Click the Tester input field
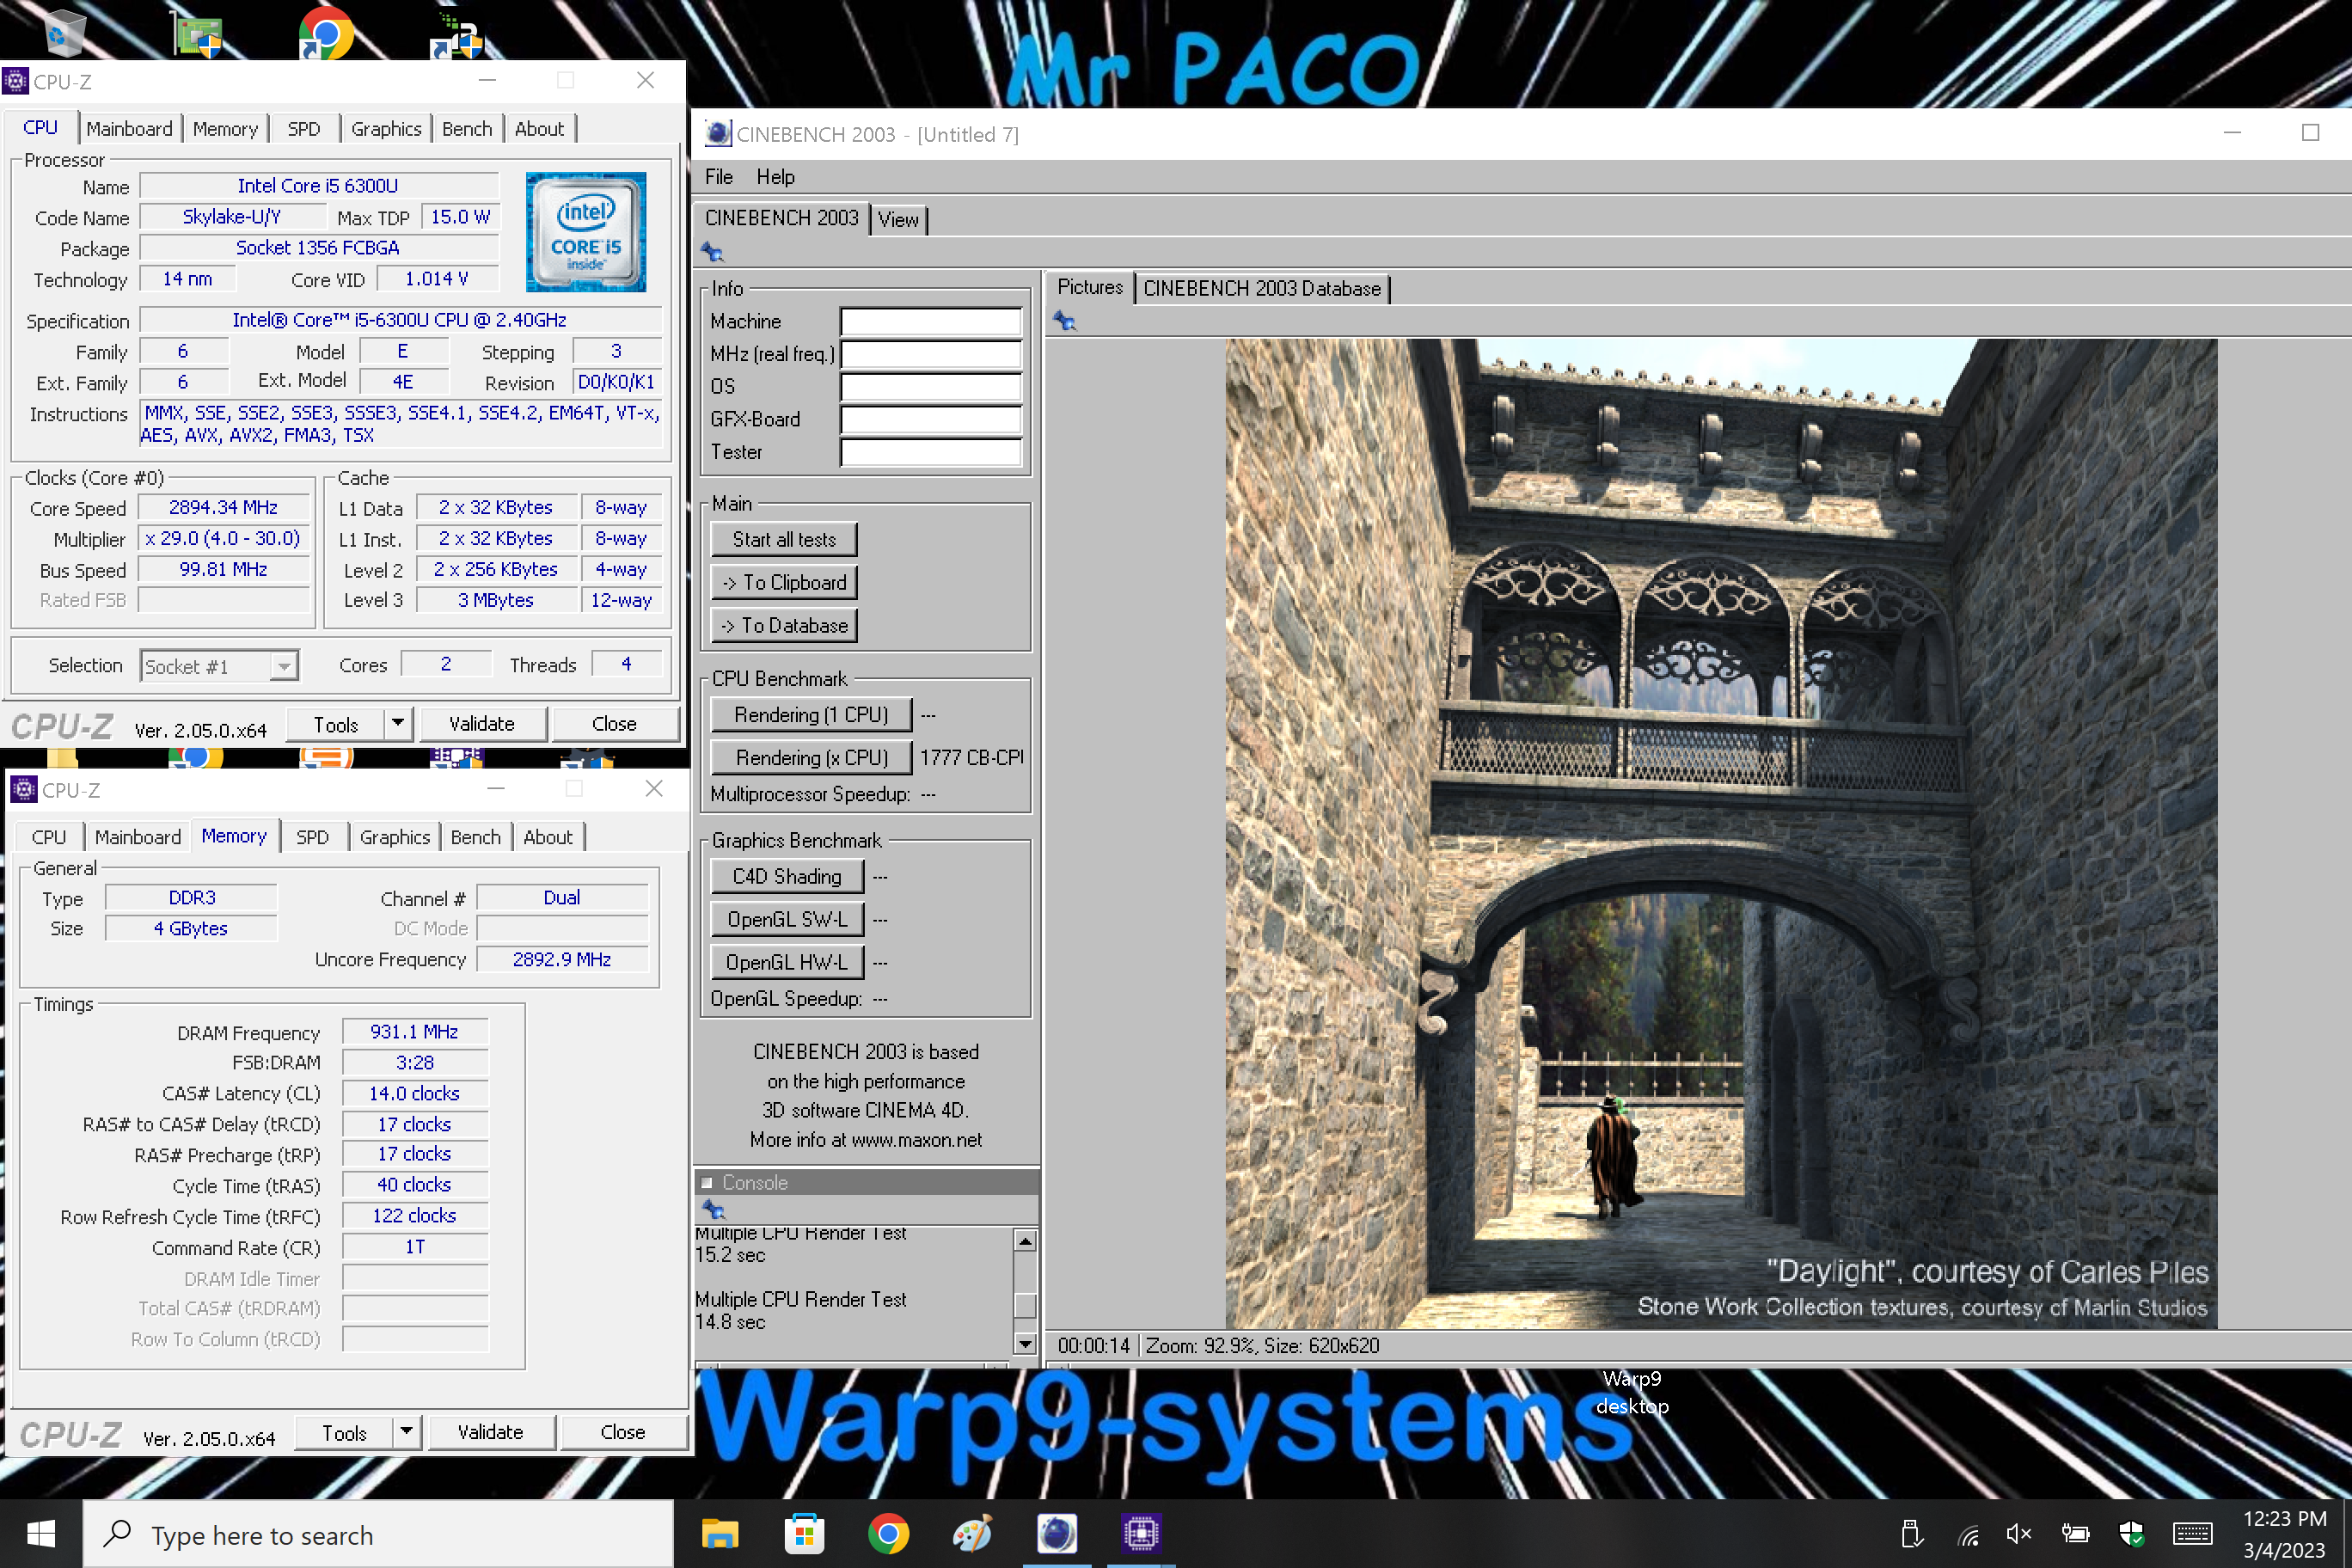 click(x=930, y=452)
